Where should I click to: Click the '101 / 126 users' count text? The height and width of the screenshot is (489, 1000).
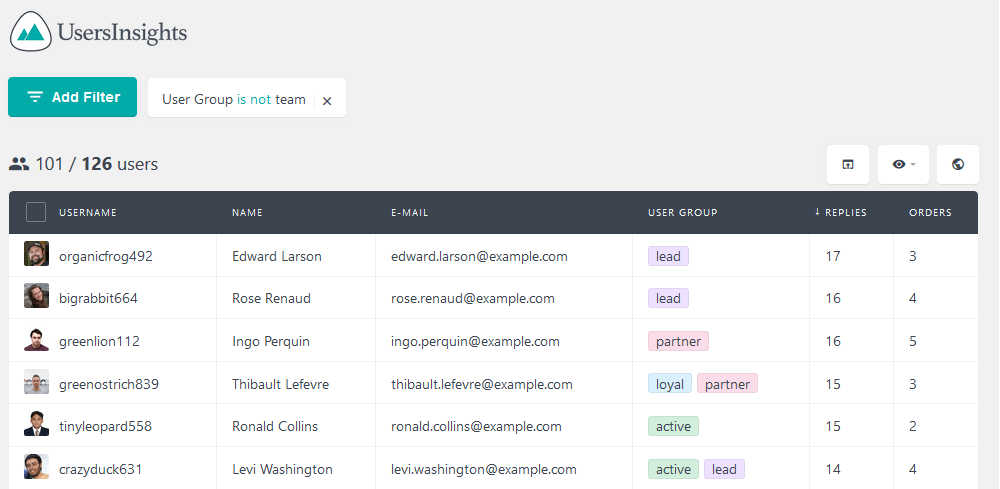[96, 164]
